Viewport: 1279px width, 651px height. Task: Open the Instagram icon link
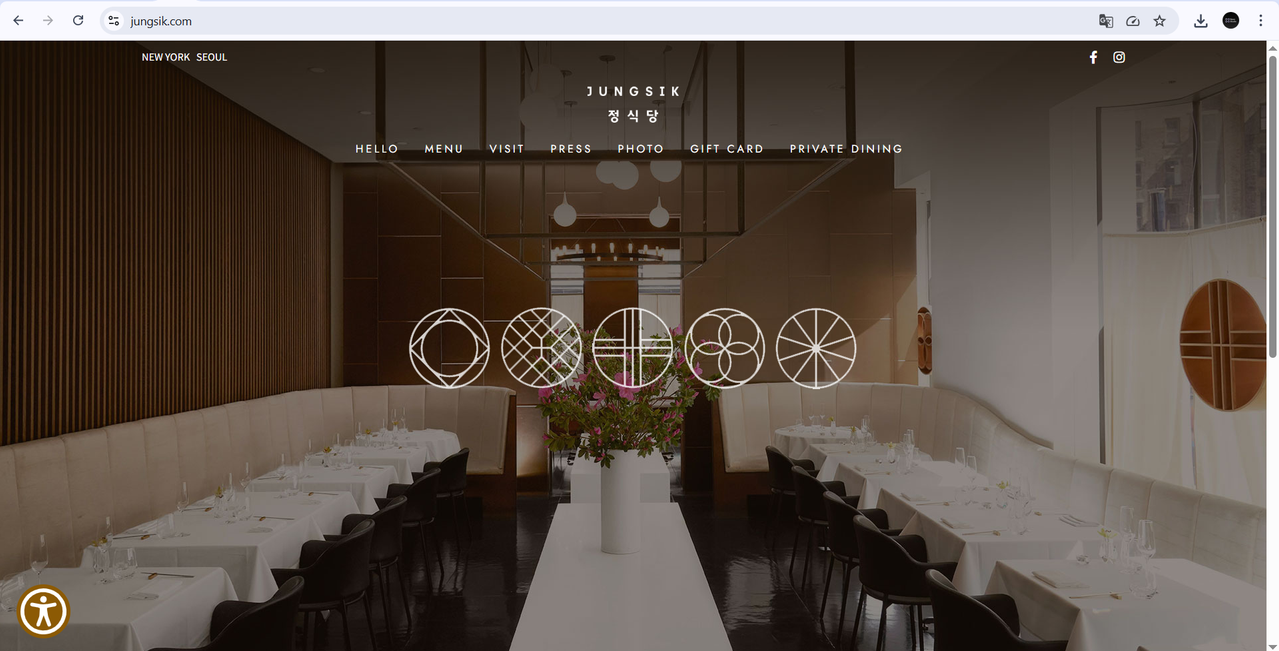click(1119, 57)
